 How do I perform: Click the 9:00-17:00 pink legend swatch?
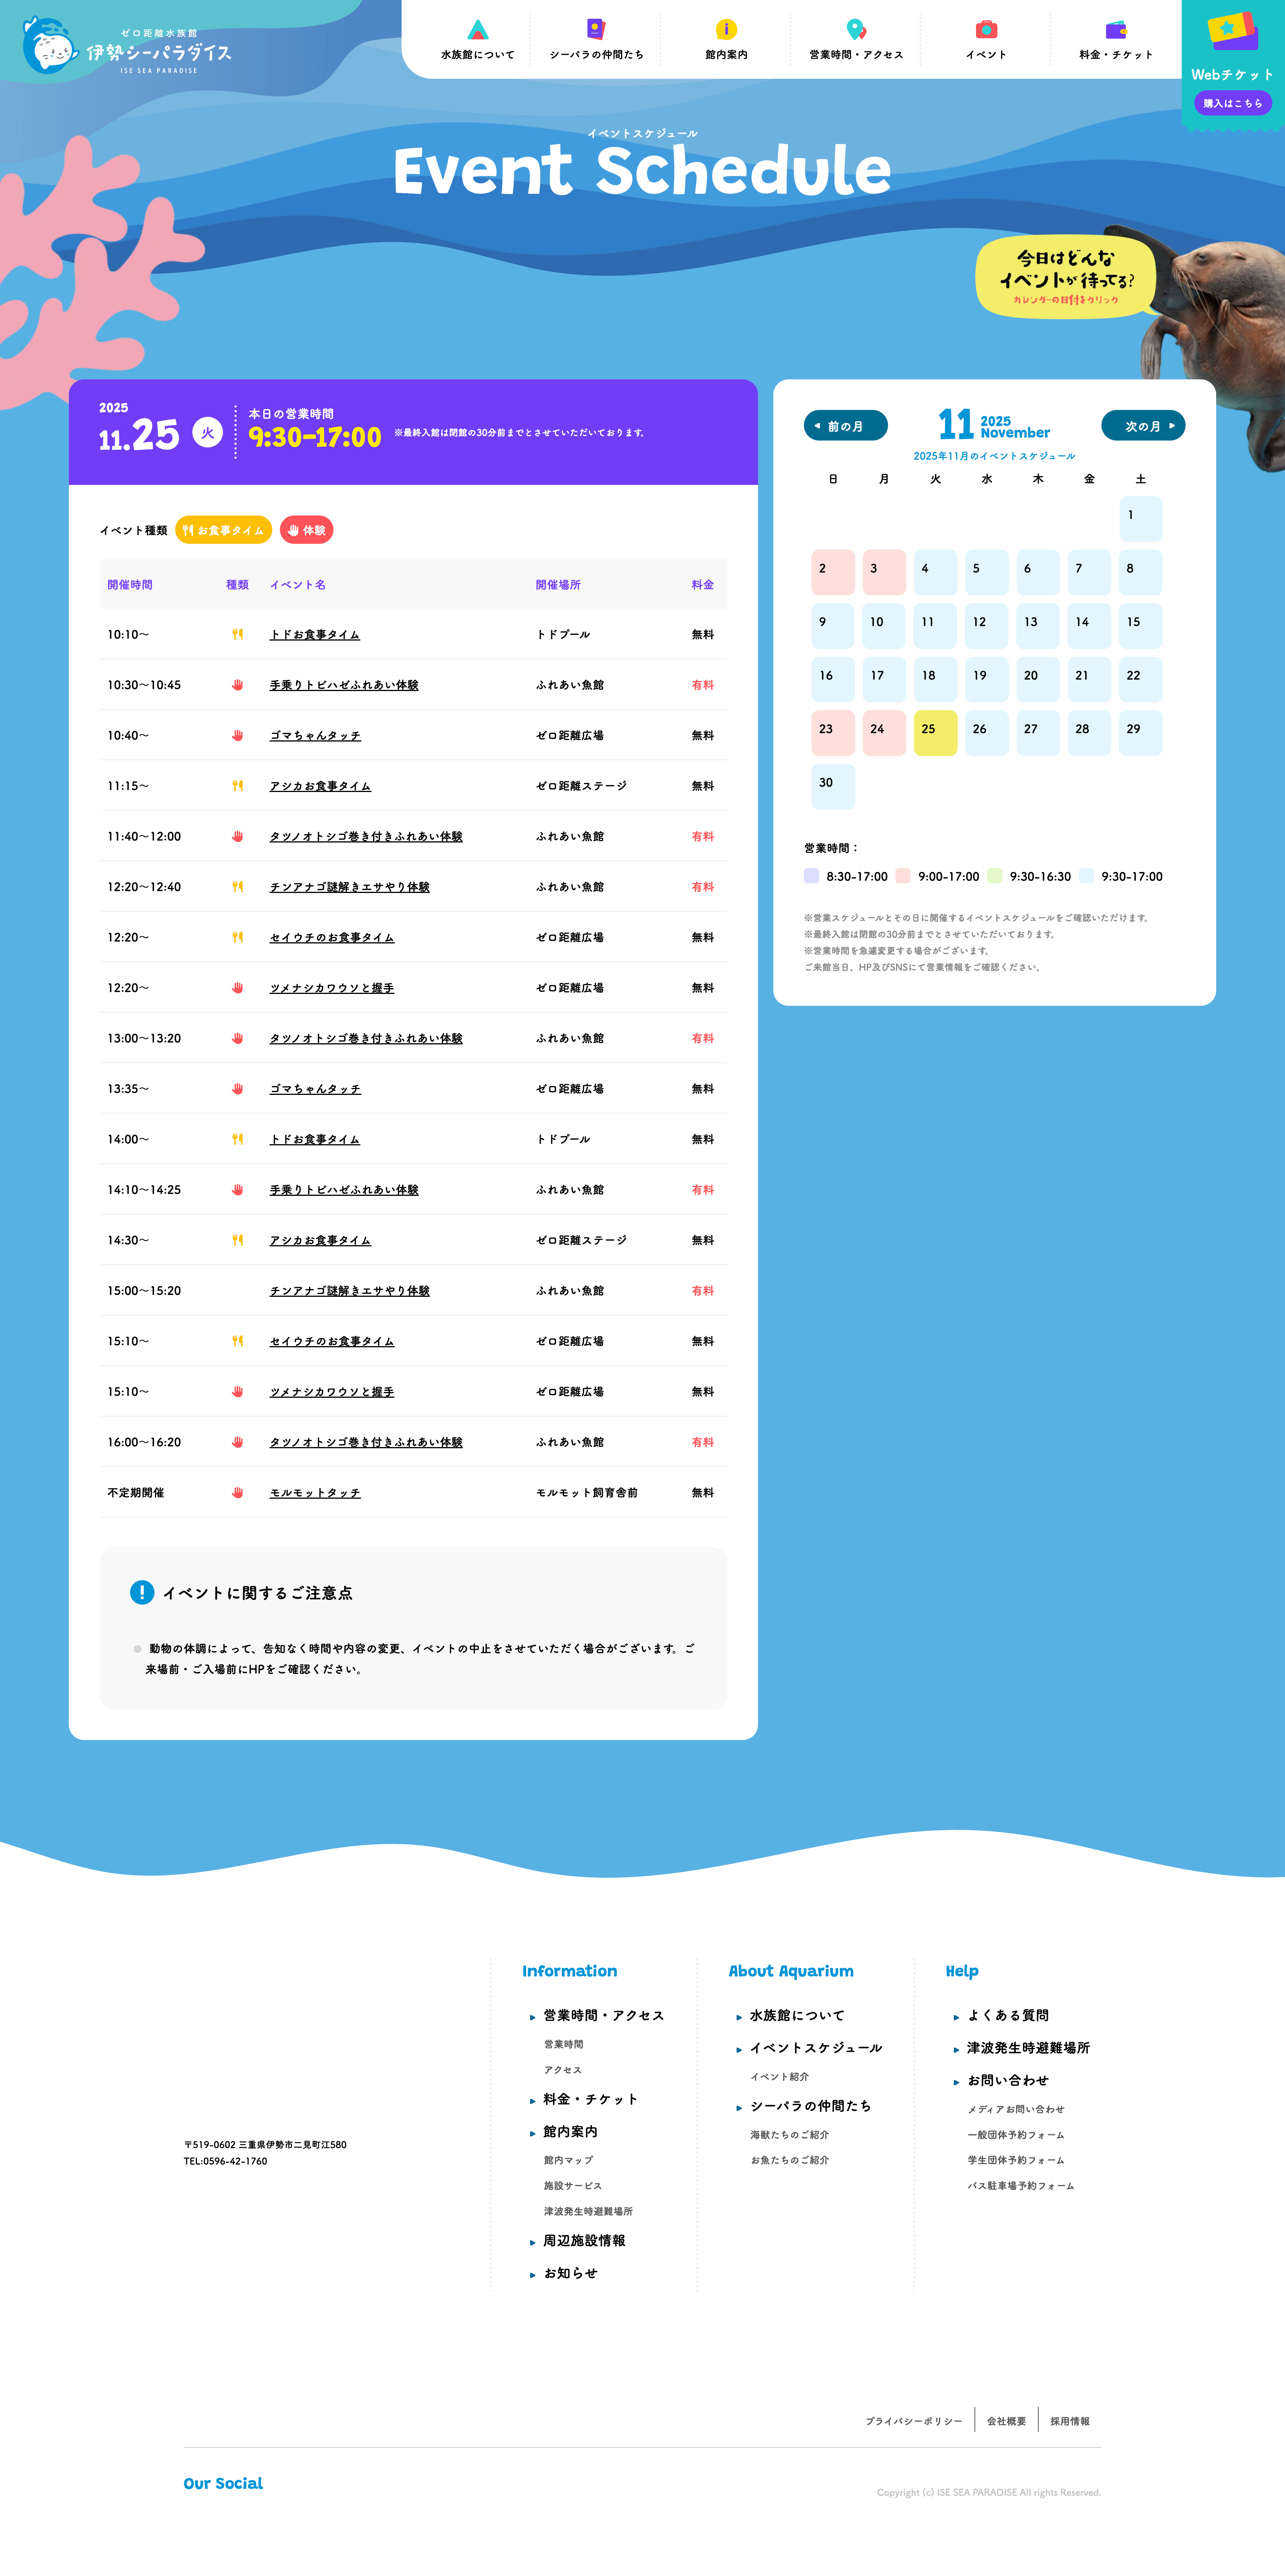(x=903, y=876)
